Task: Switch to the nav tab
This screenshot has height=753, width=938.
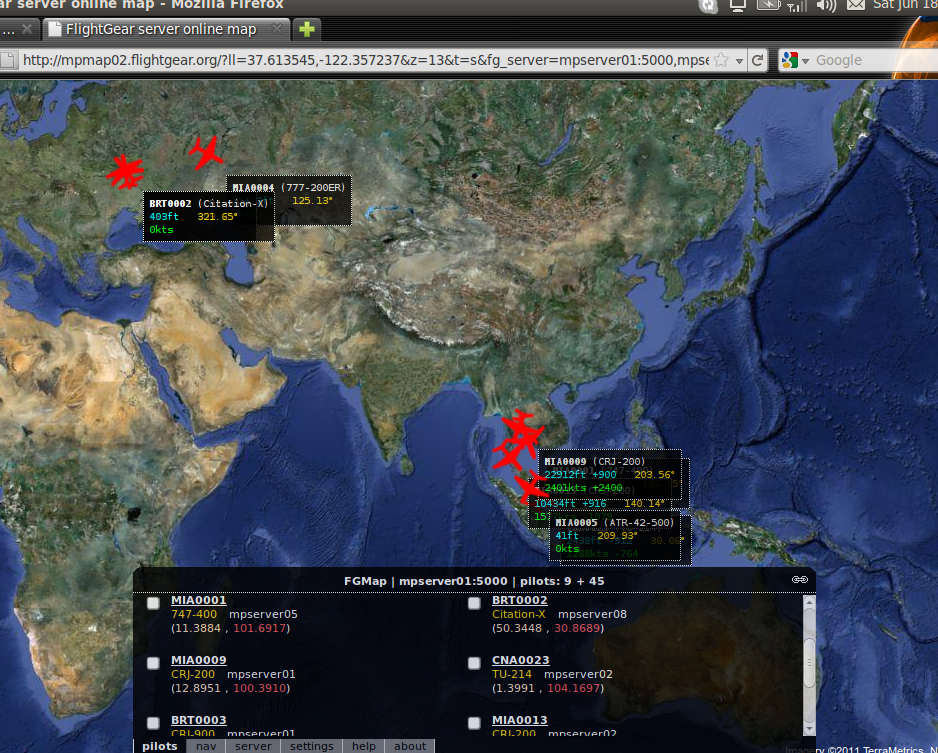Action: (206, 746)
